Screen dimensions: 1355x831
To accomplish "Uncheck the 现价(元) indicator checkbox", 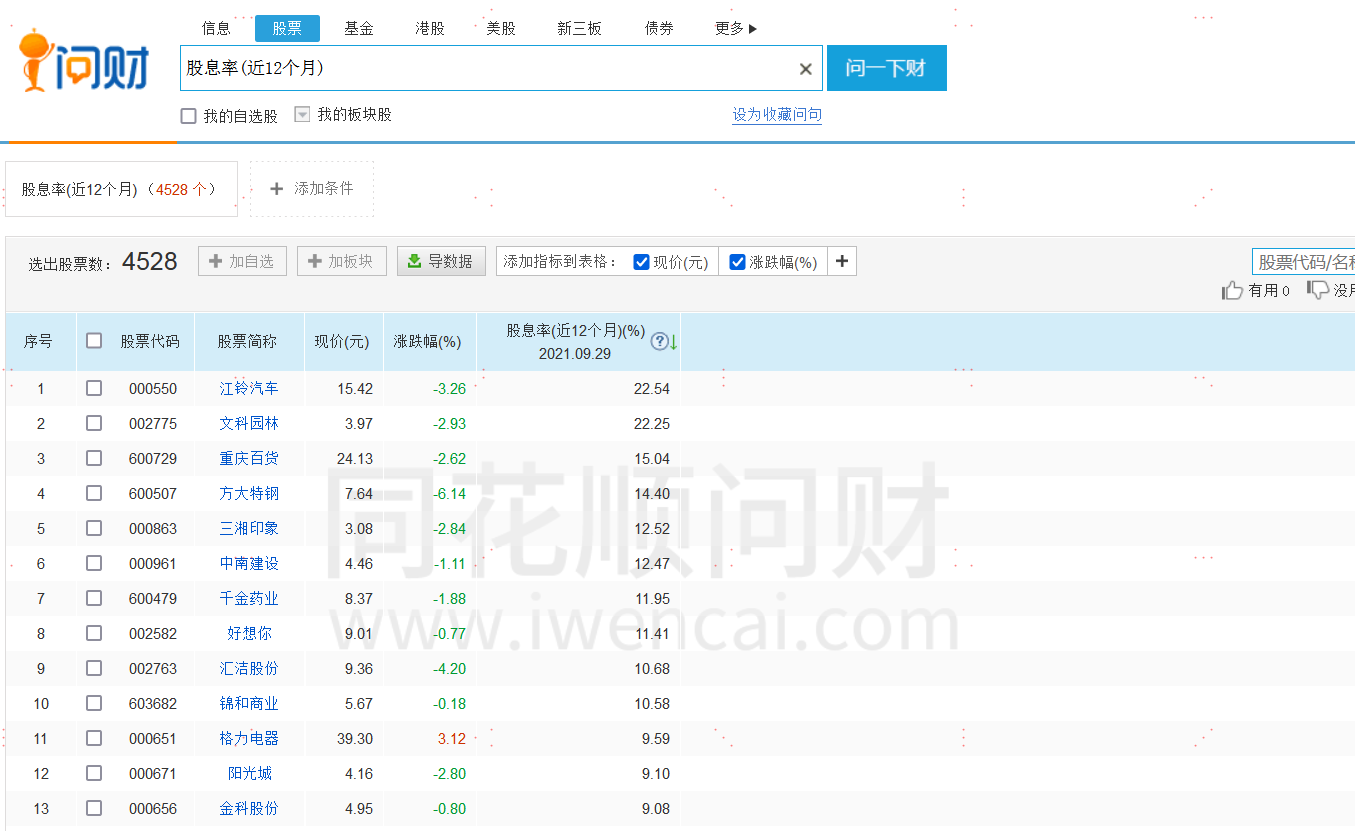I will [642, 262].
